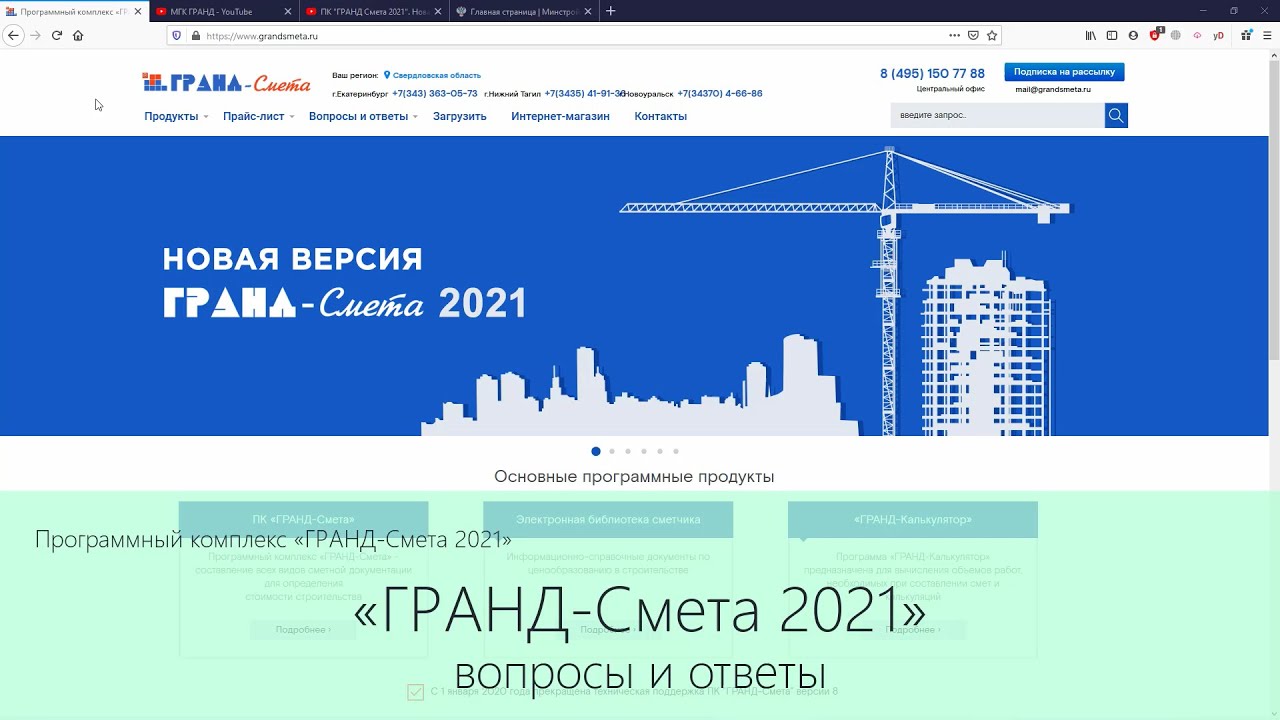Open the gift What's New icon
This screenshot has width=1280, height=720.
click(x=1246, y=35)
